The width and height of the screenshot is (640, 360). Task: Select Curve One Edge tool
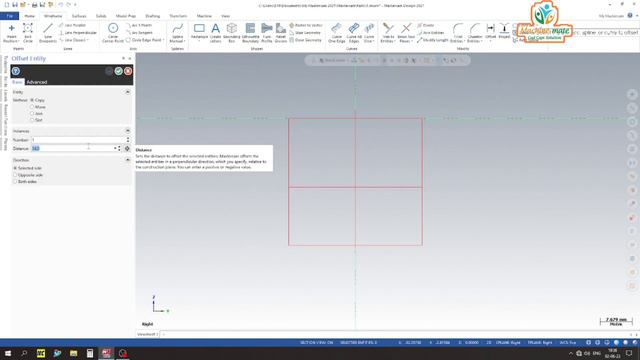coord(336,33)
